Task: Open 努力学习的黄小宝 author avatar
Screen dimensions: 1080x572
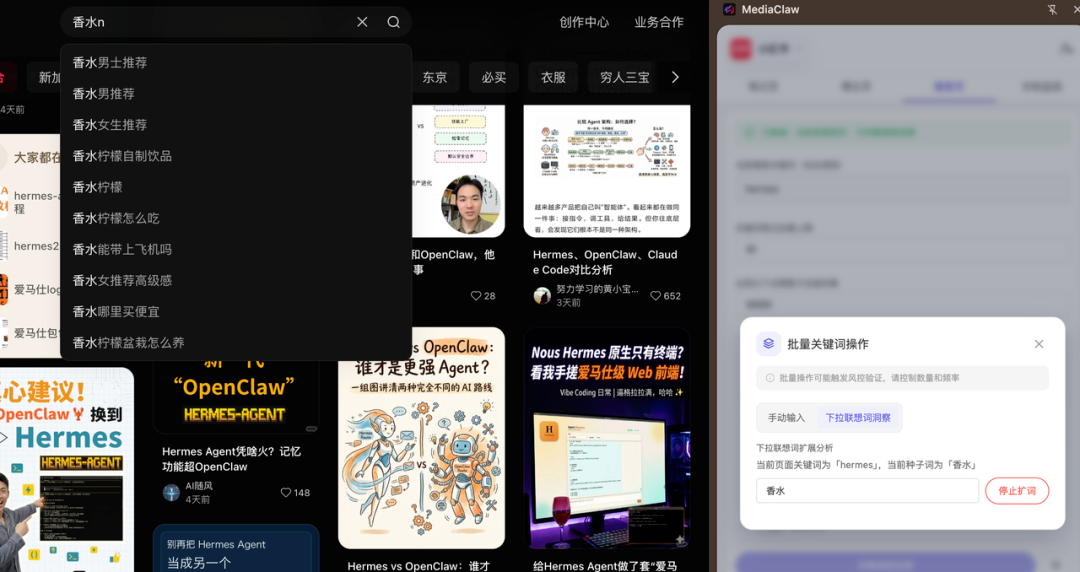Action: point(542,296)
